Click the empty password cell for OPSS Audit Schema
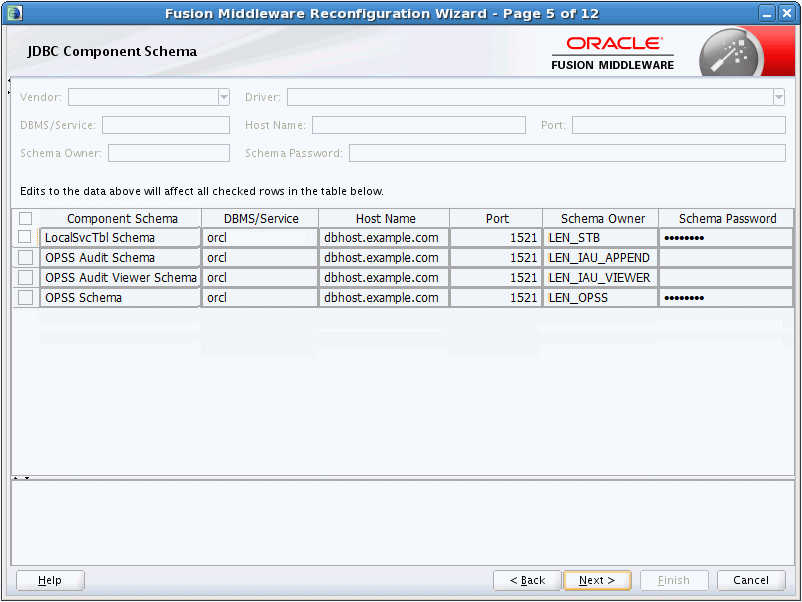This screenshot has height=602, width=802. pyautogui.click(x=726, y=257)
